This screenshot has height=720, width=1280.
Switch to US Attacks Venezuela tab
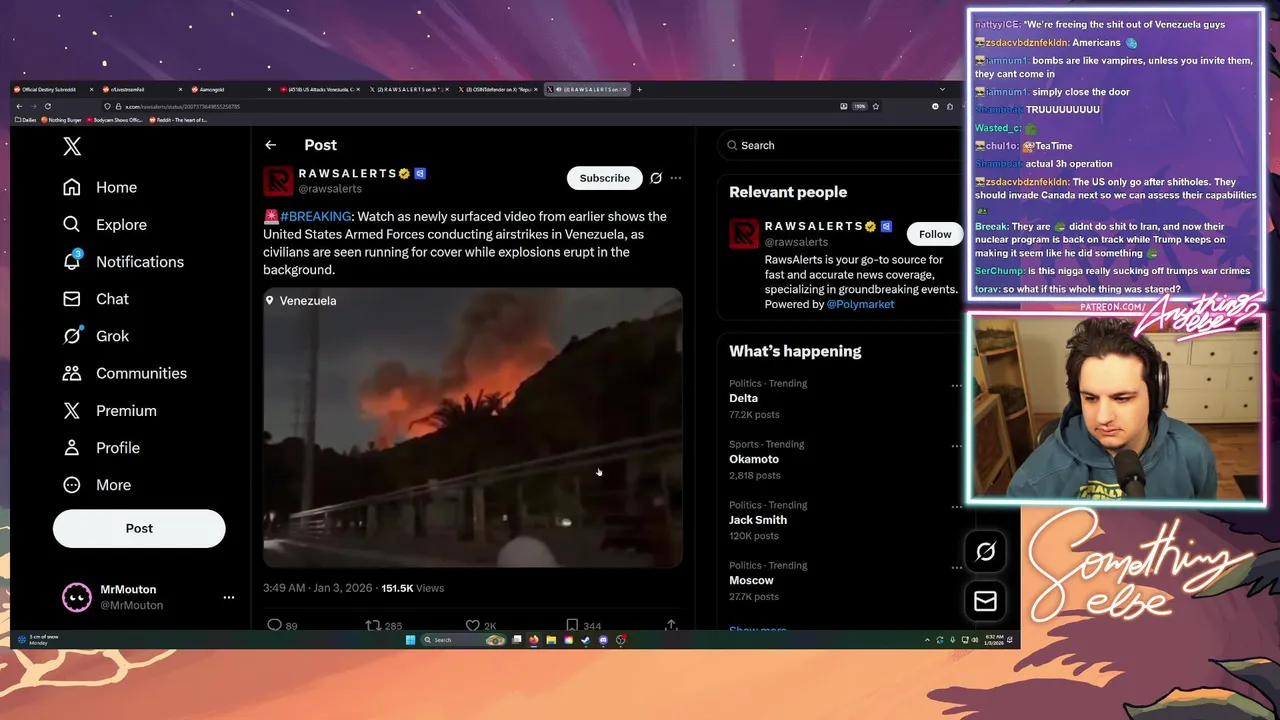pos(320,89)
